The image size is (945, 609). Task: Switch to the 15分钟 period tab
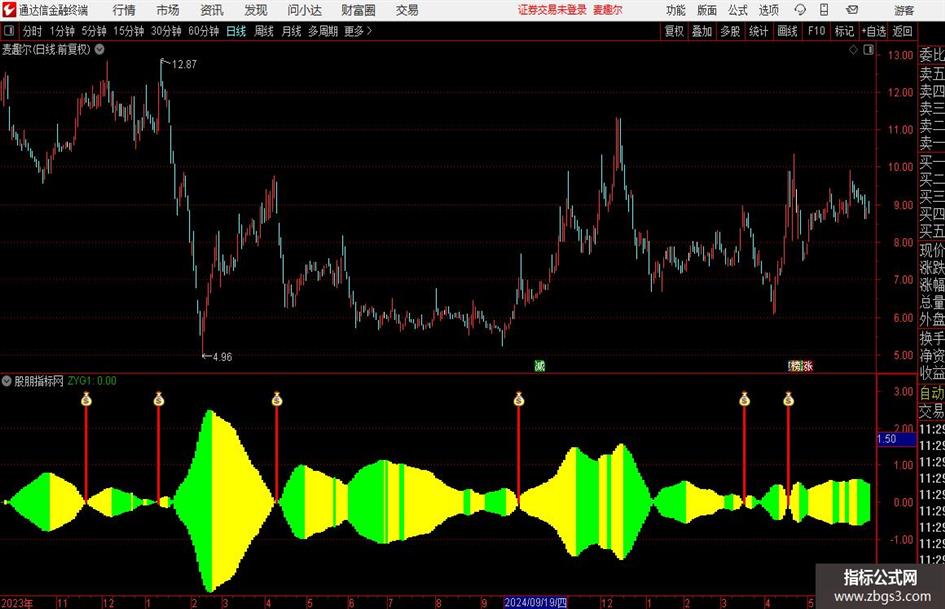tap(129, 31)
